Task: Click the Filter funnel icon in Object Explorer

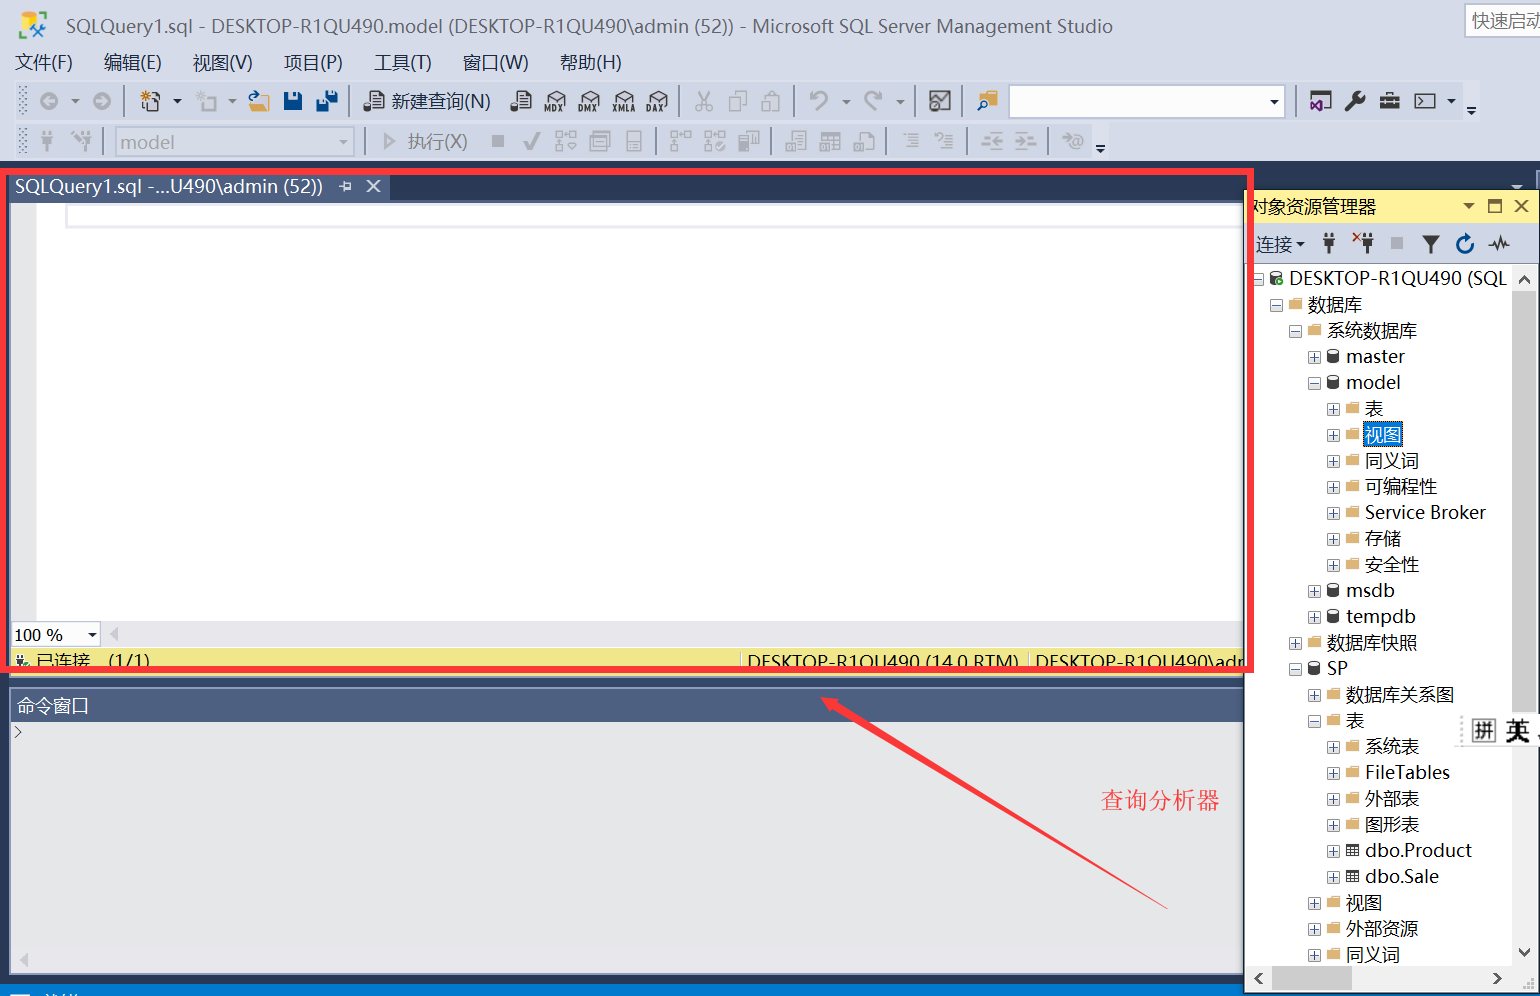Action: coord(1431,243)
